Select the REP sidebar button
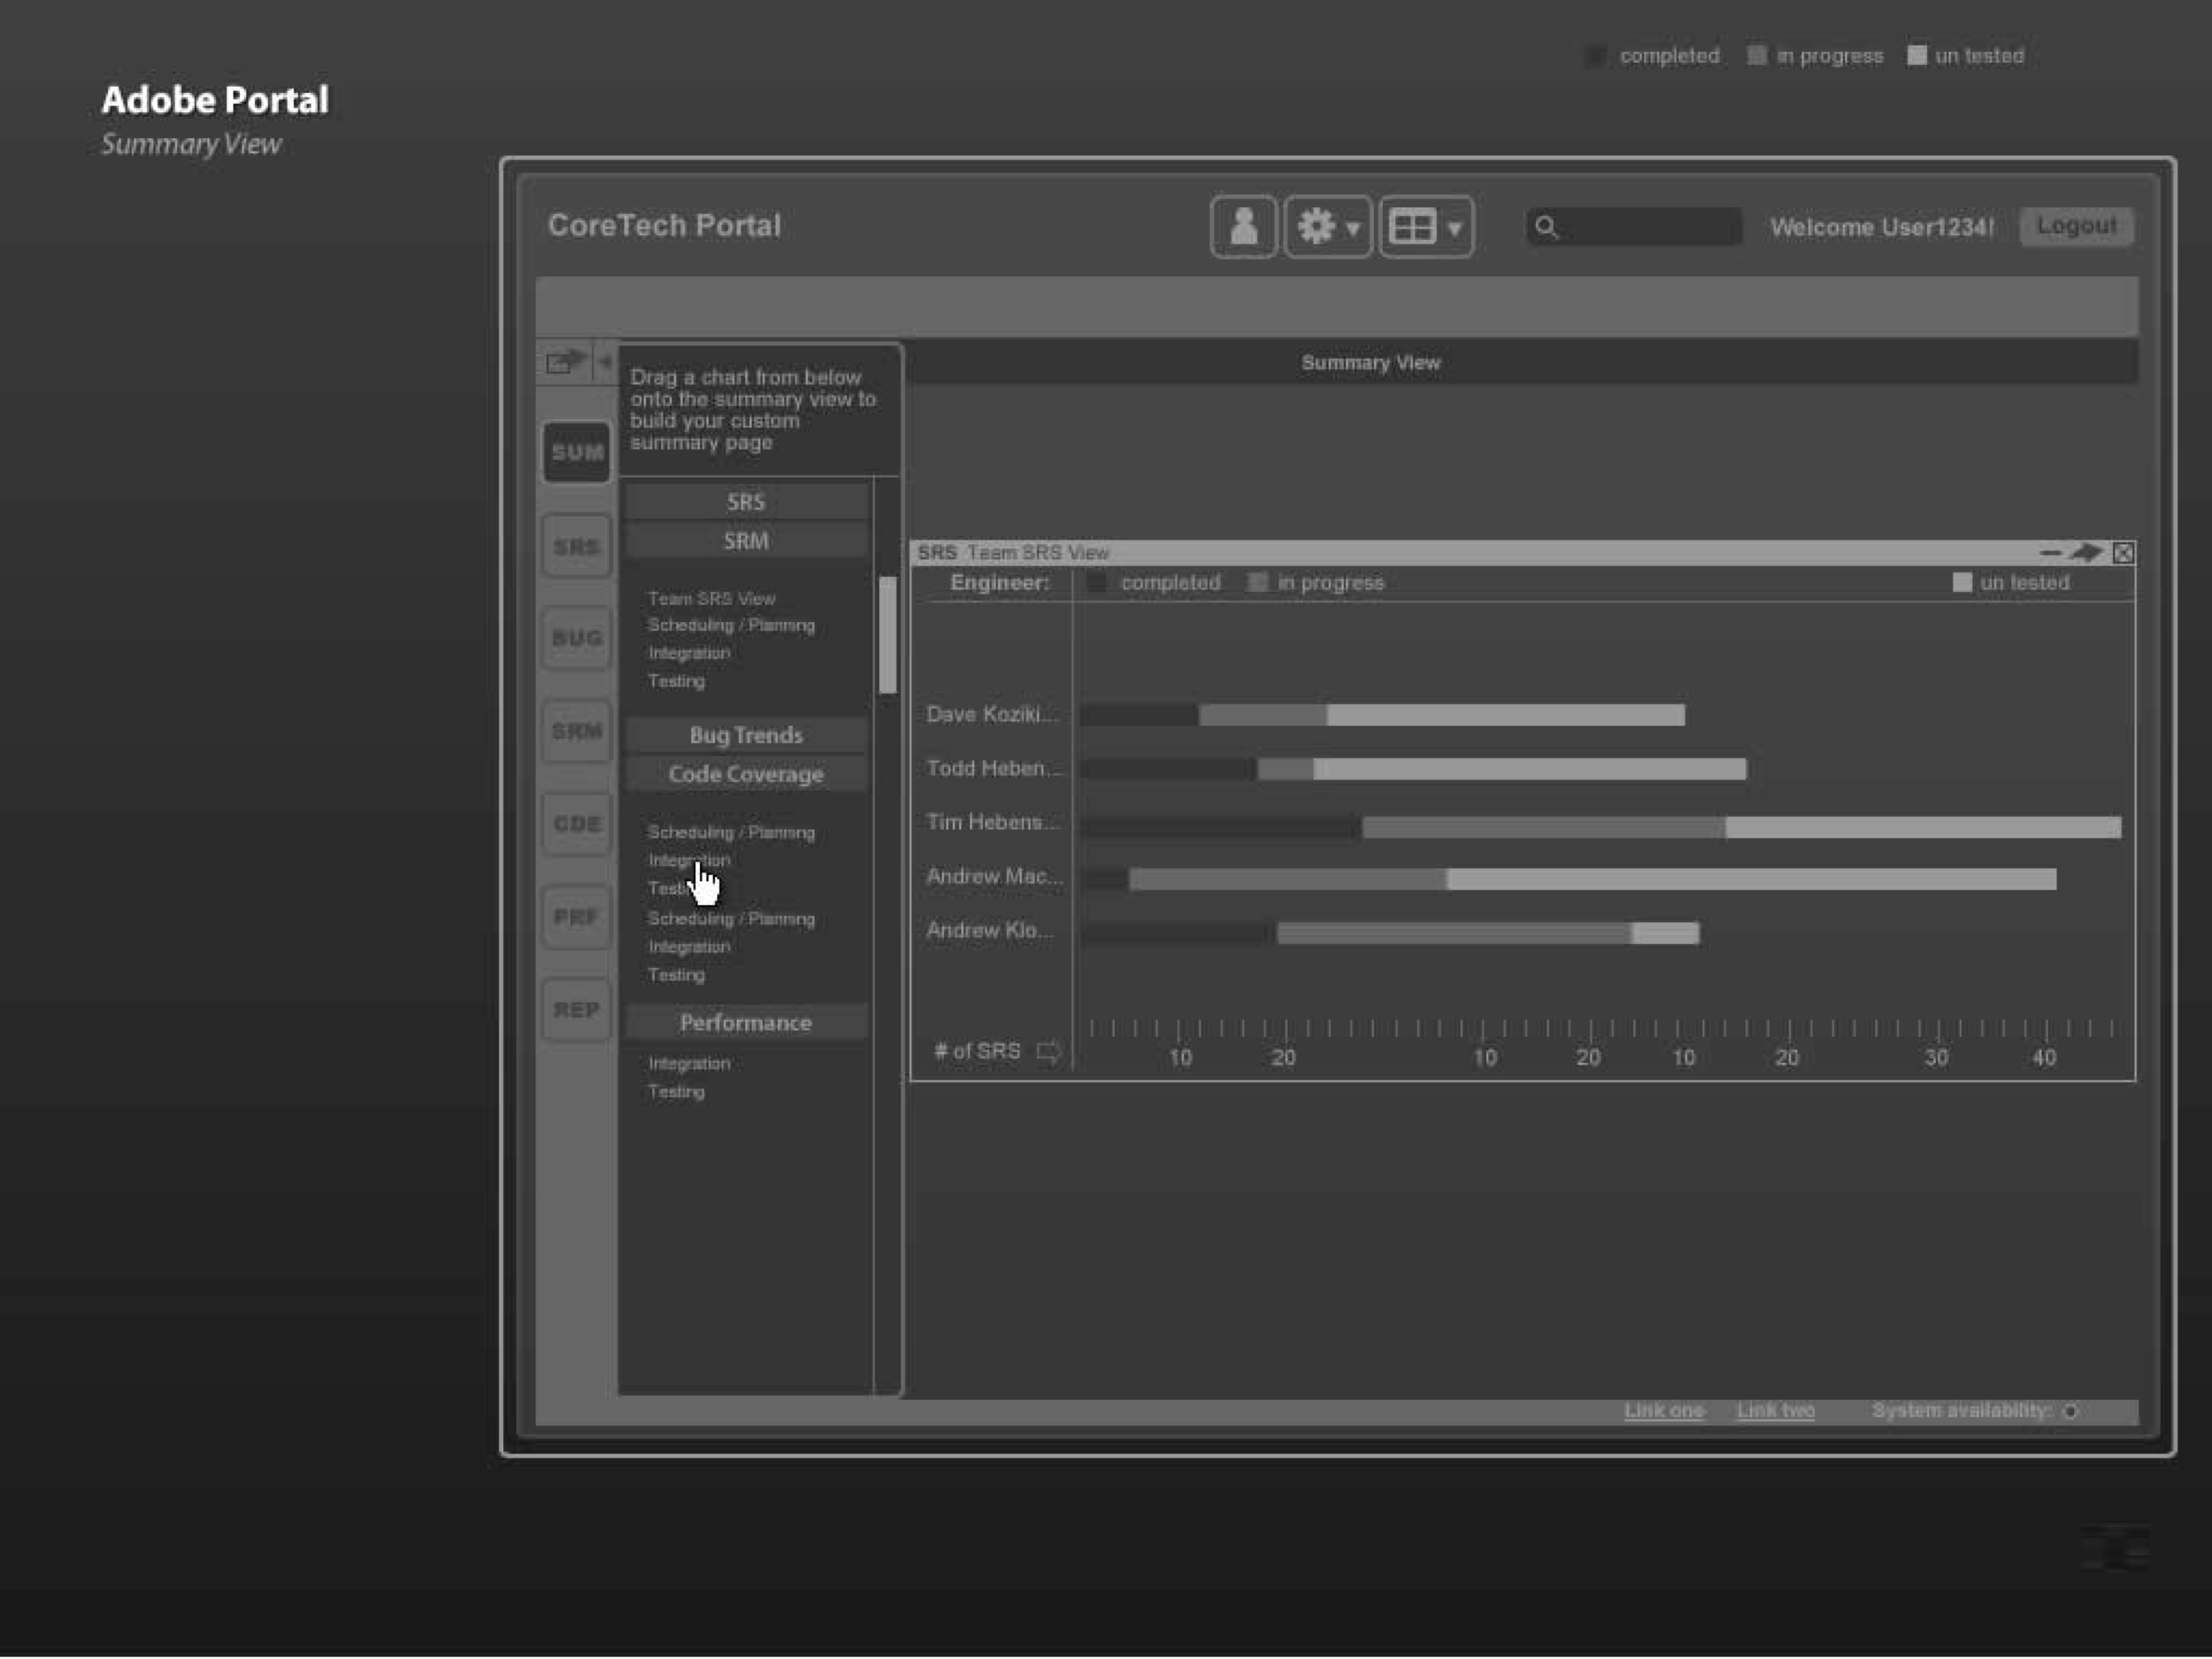Viewport: 2212px width, 1659px height. click(x=577, y=1010)
